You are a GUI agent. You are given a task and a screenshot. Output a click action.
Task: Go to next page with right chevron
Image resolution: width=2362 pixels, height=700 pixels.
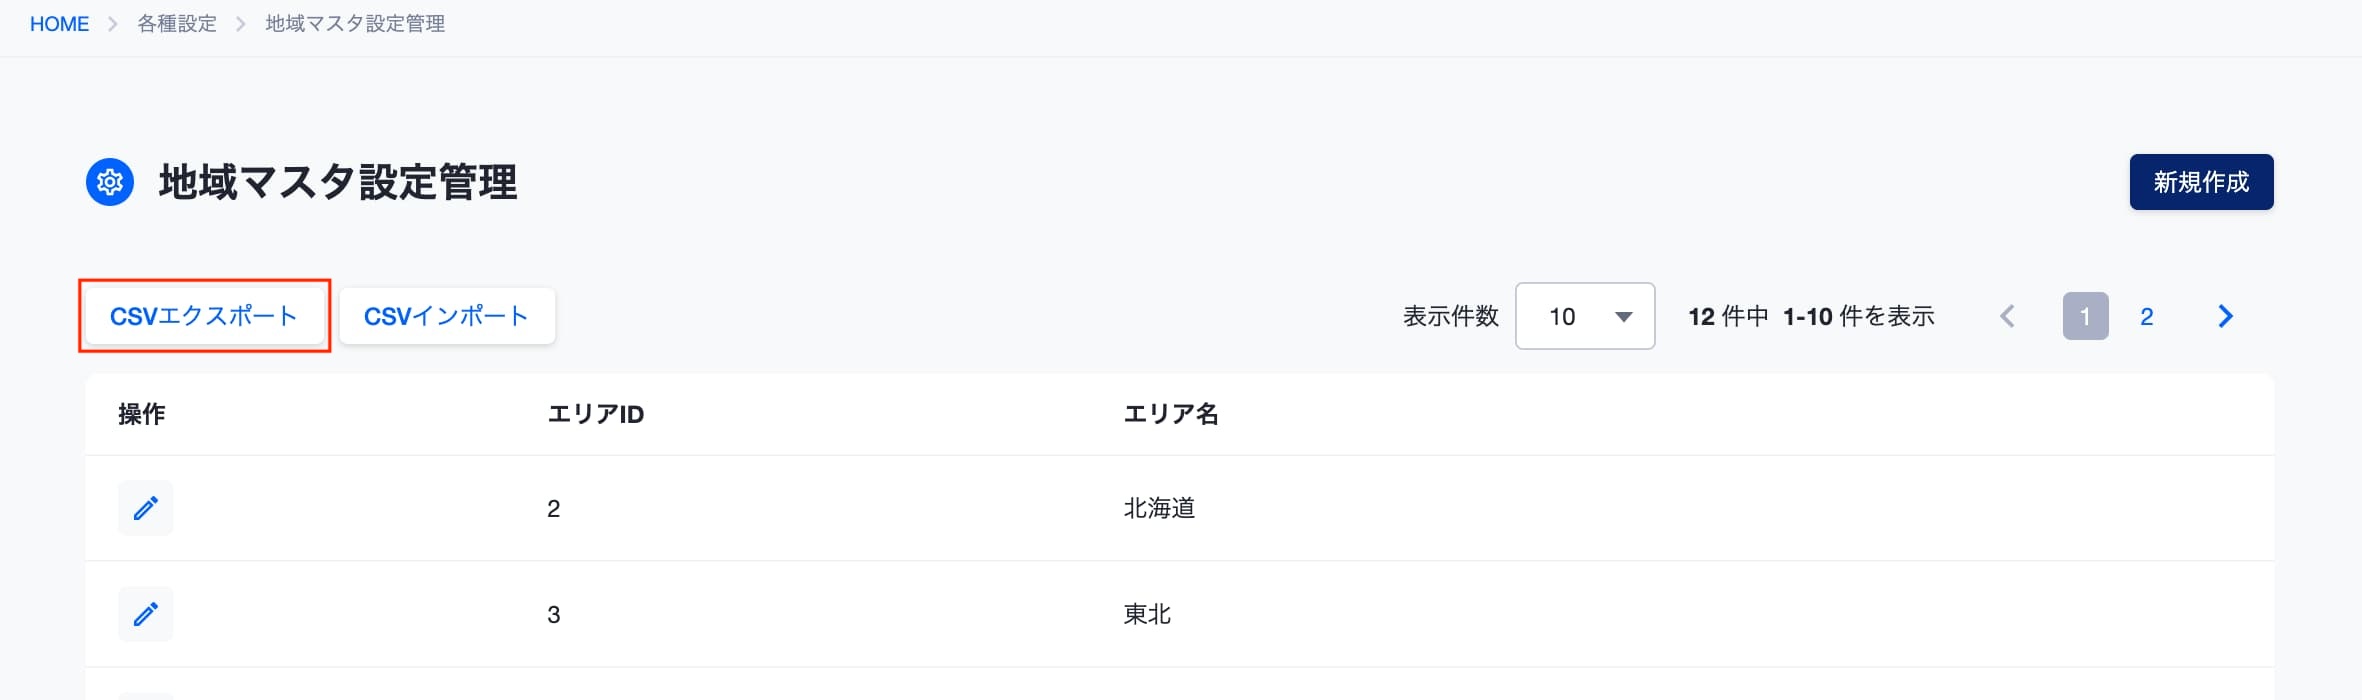coord(2225,316)
